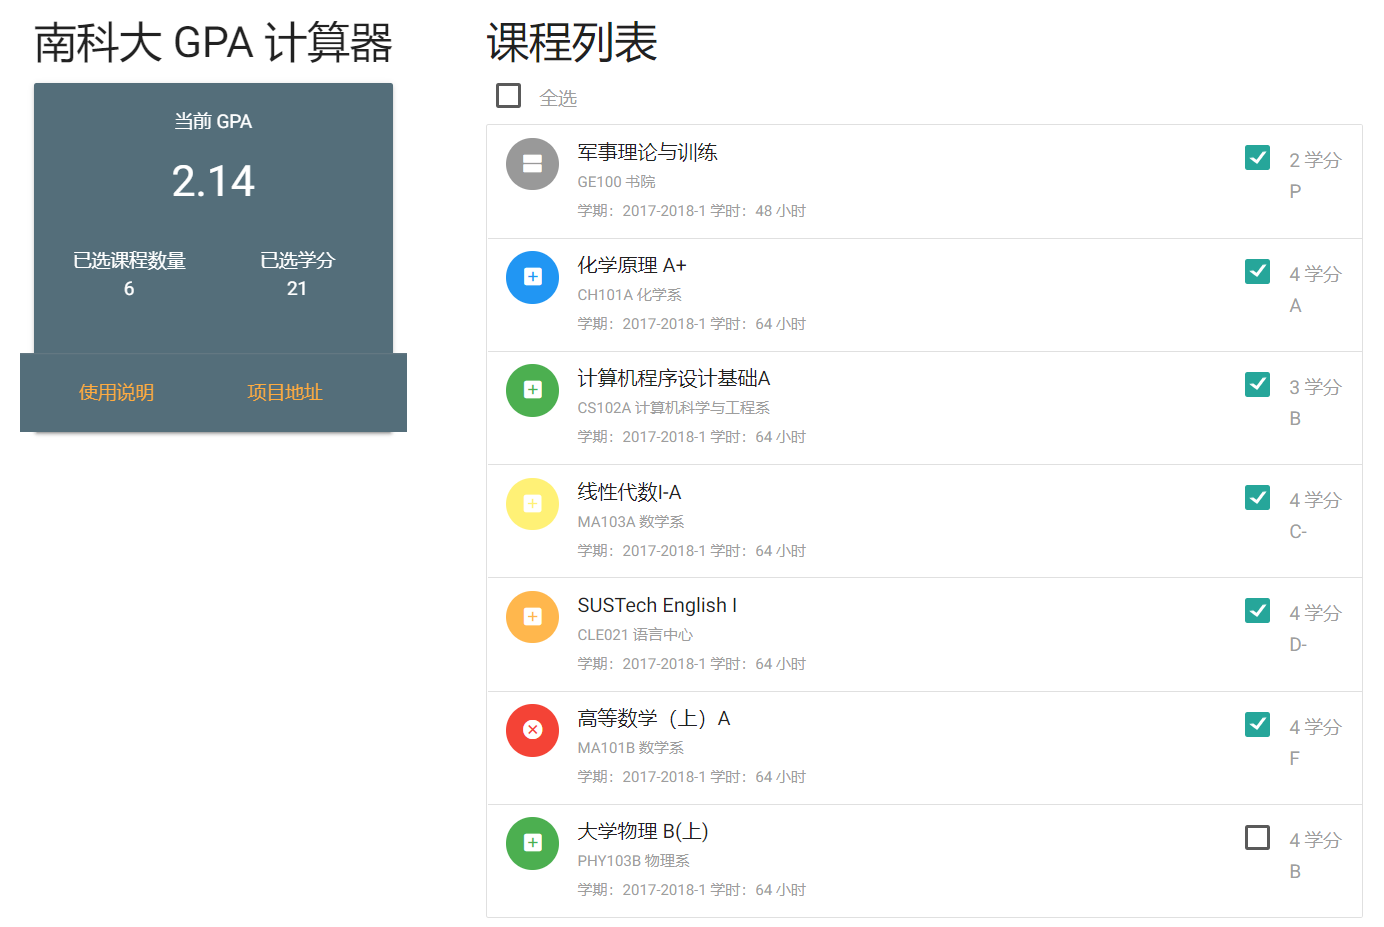Click the SUSTech English I course title
The width and height of the screenshot is (1384, 927).
pos(657,605)
